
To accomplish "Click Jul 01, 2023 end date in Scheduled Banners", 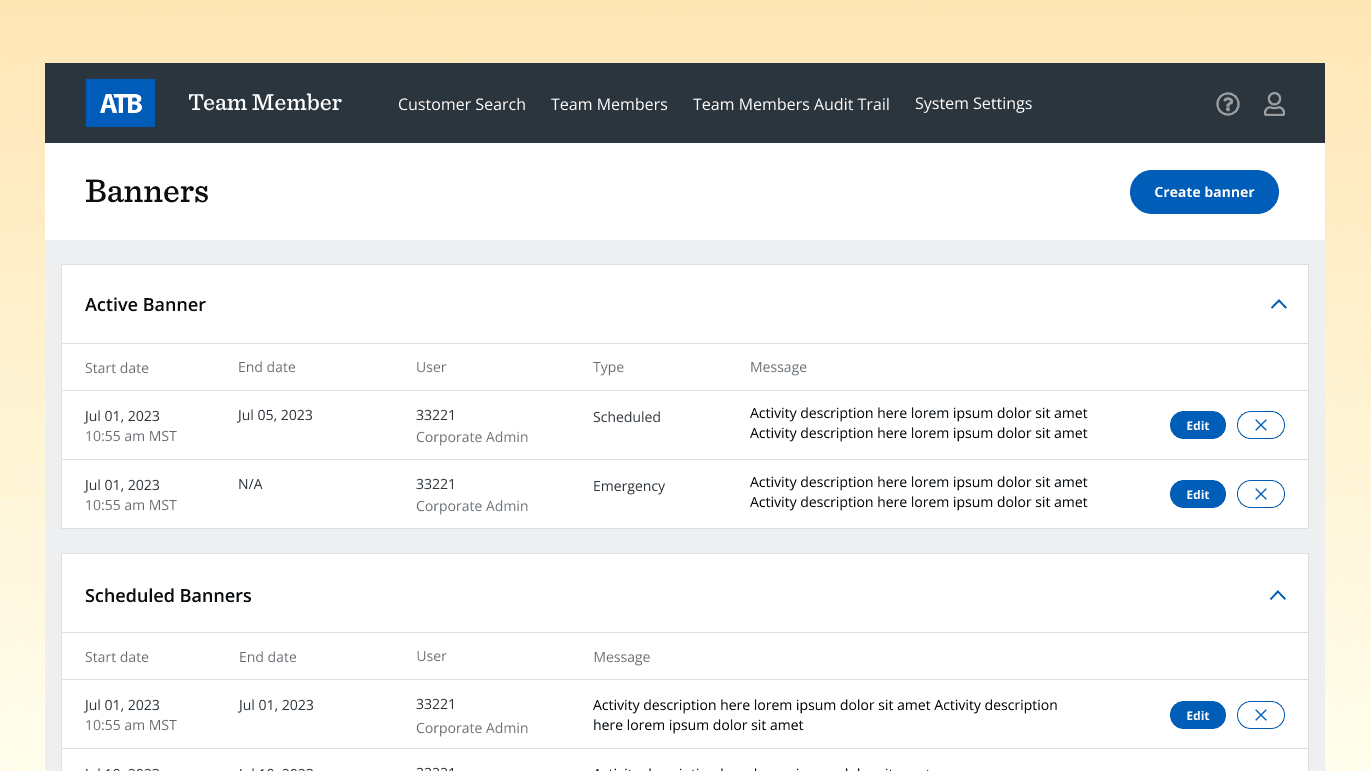I will click(276, 705).
